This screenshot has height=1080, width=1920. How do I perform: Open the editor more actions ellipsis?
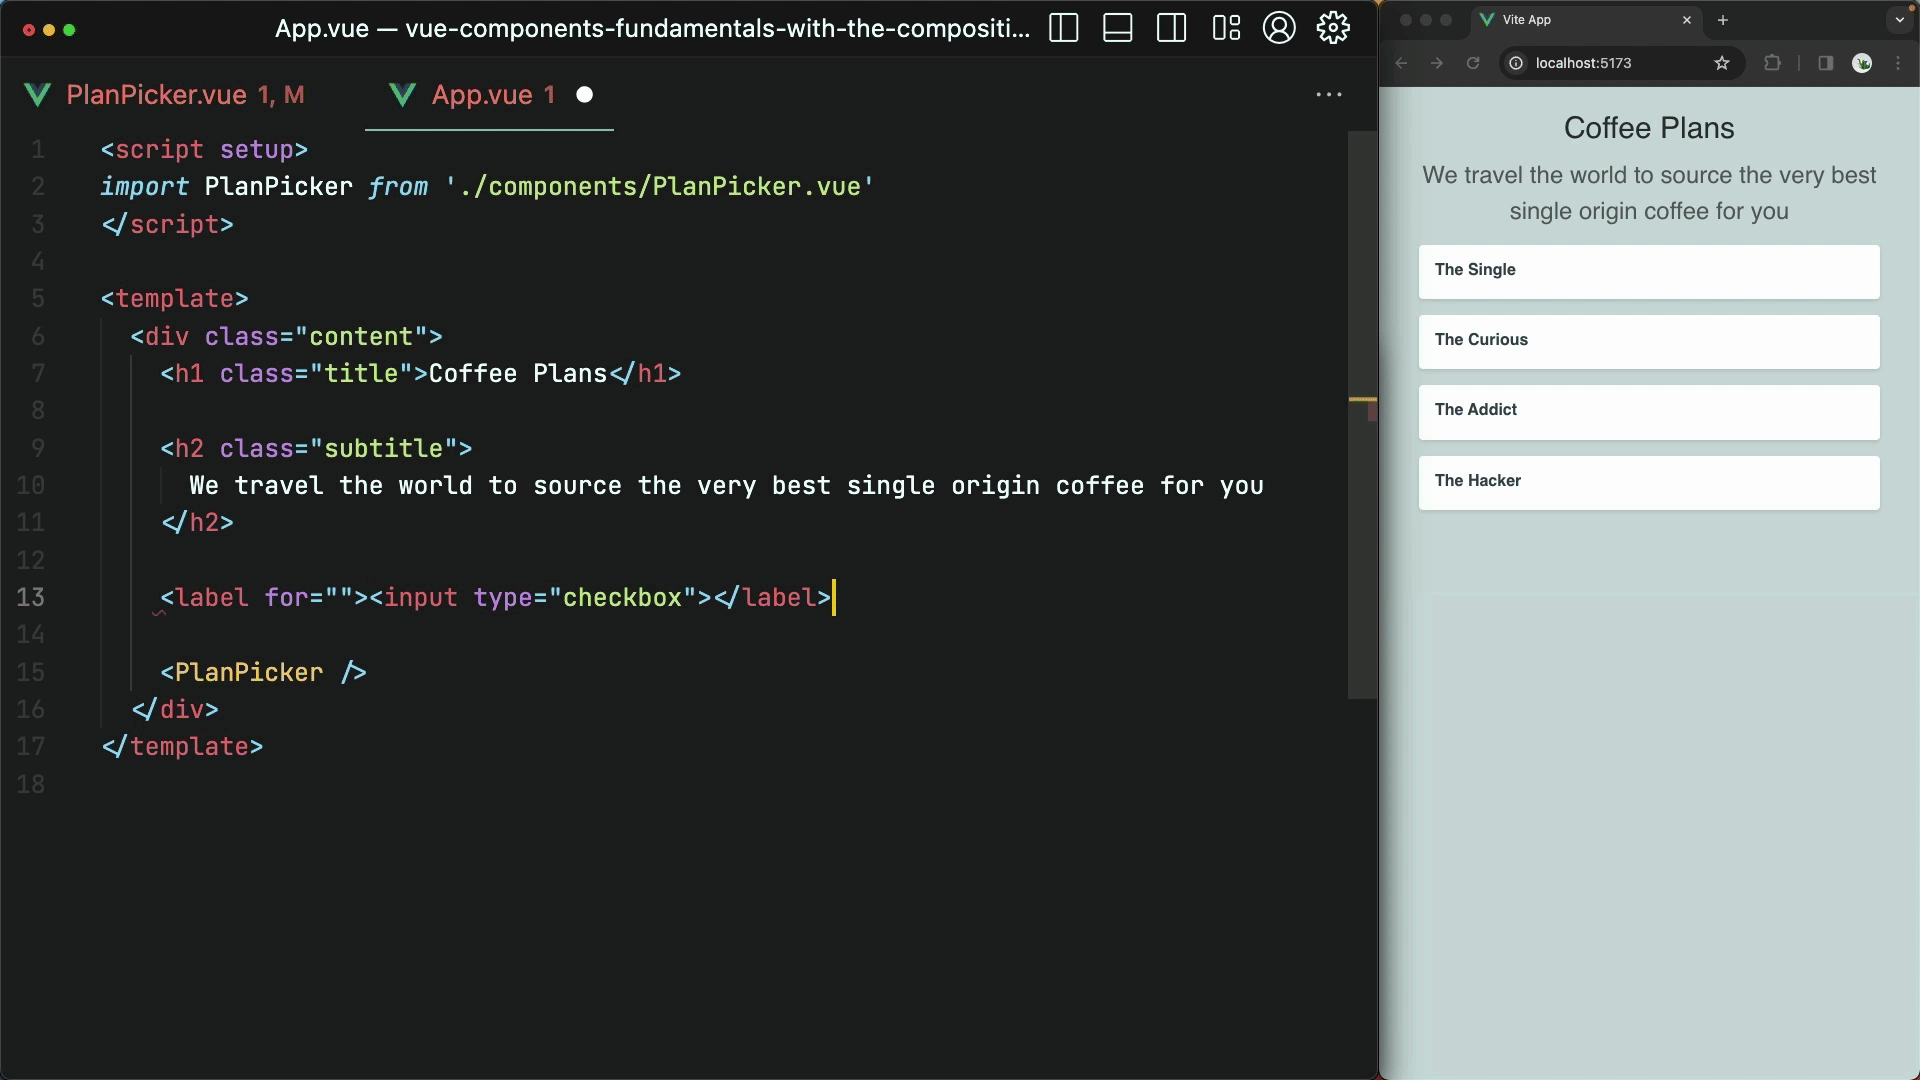[x=1329, y=94]
